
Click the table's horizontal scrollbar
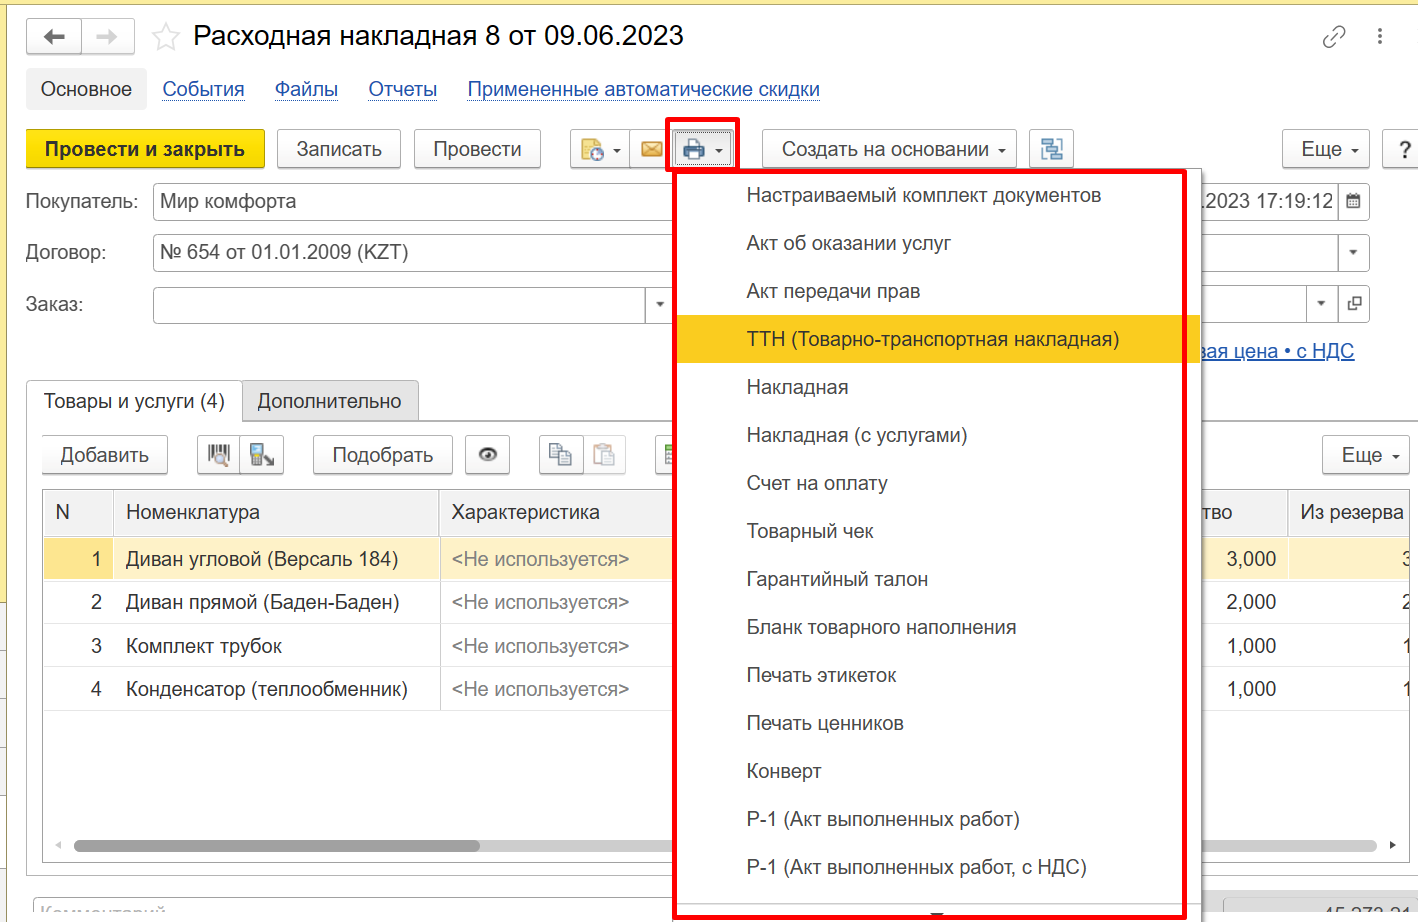pos(277,846)
